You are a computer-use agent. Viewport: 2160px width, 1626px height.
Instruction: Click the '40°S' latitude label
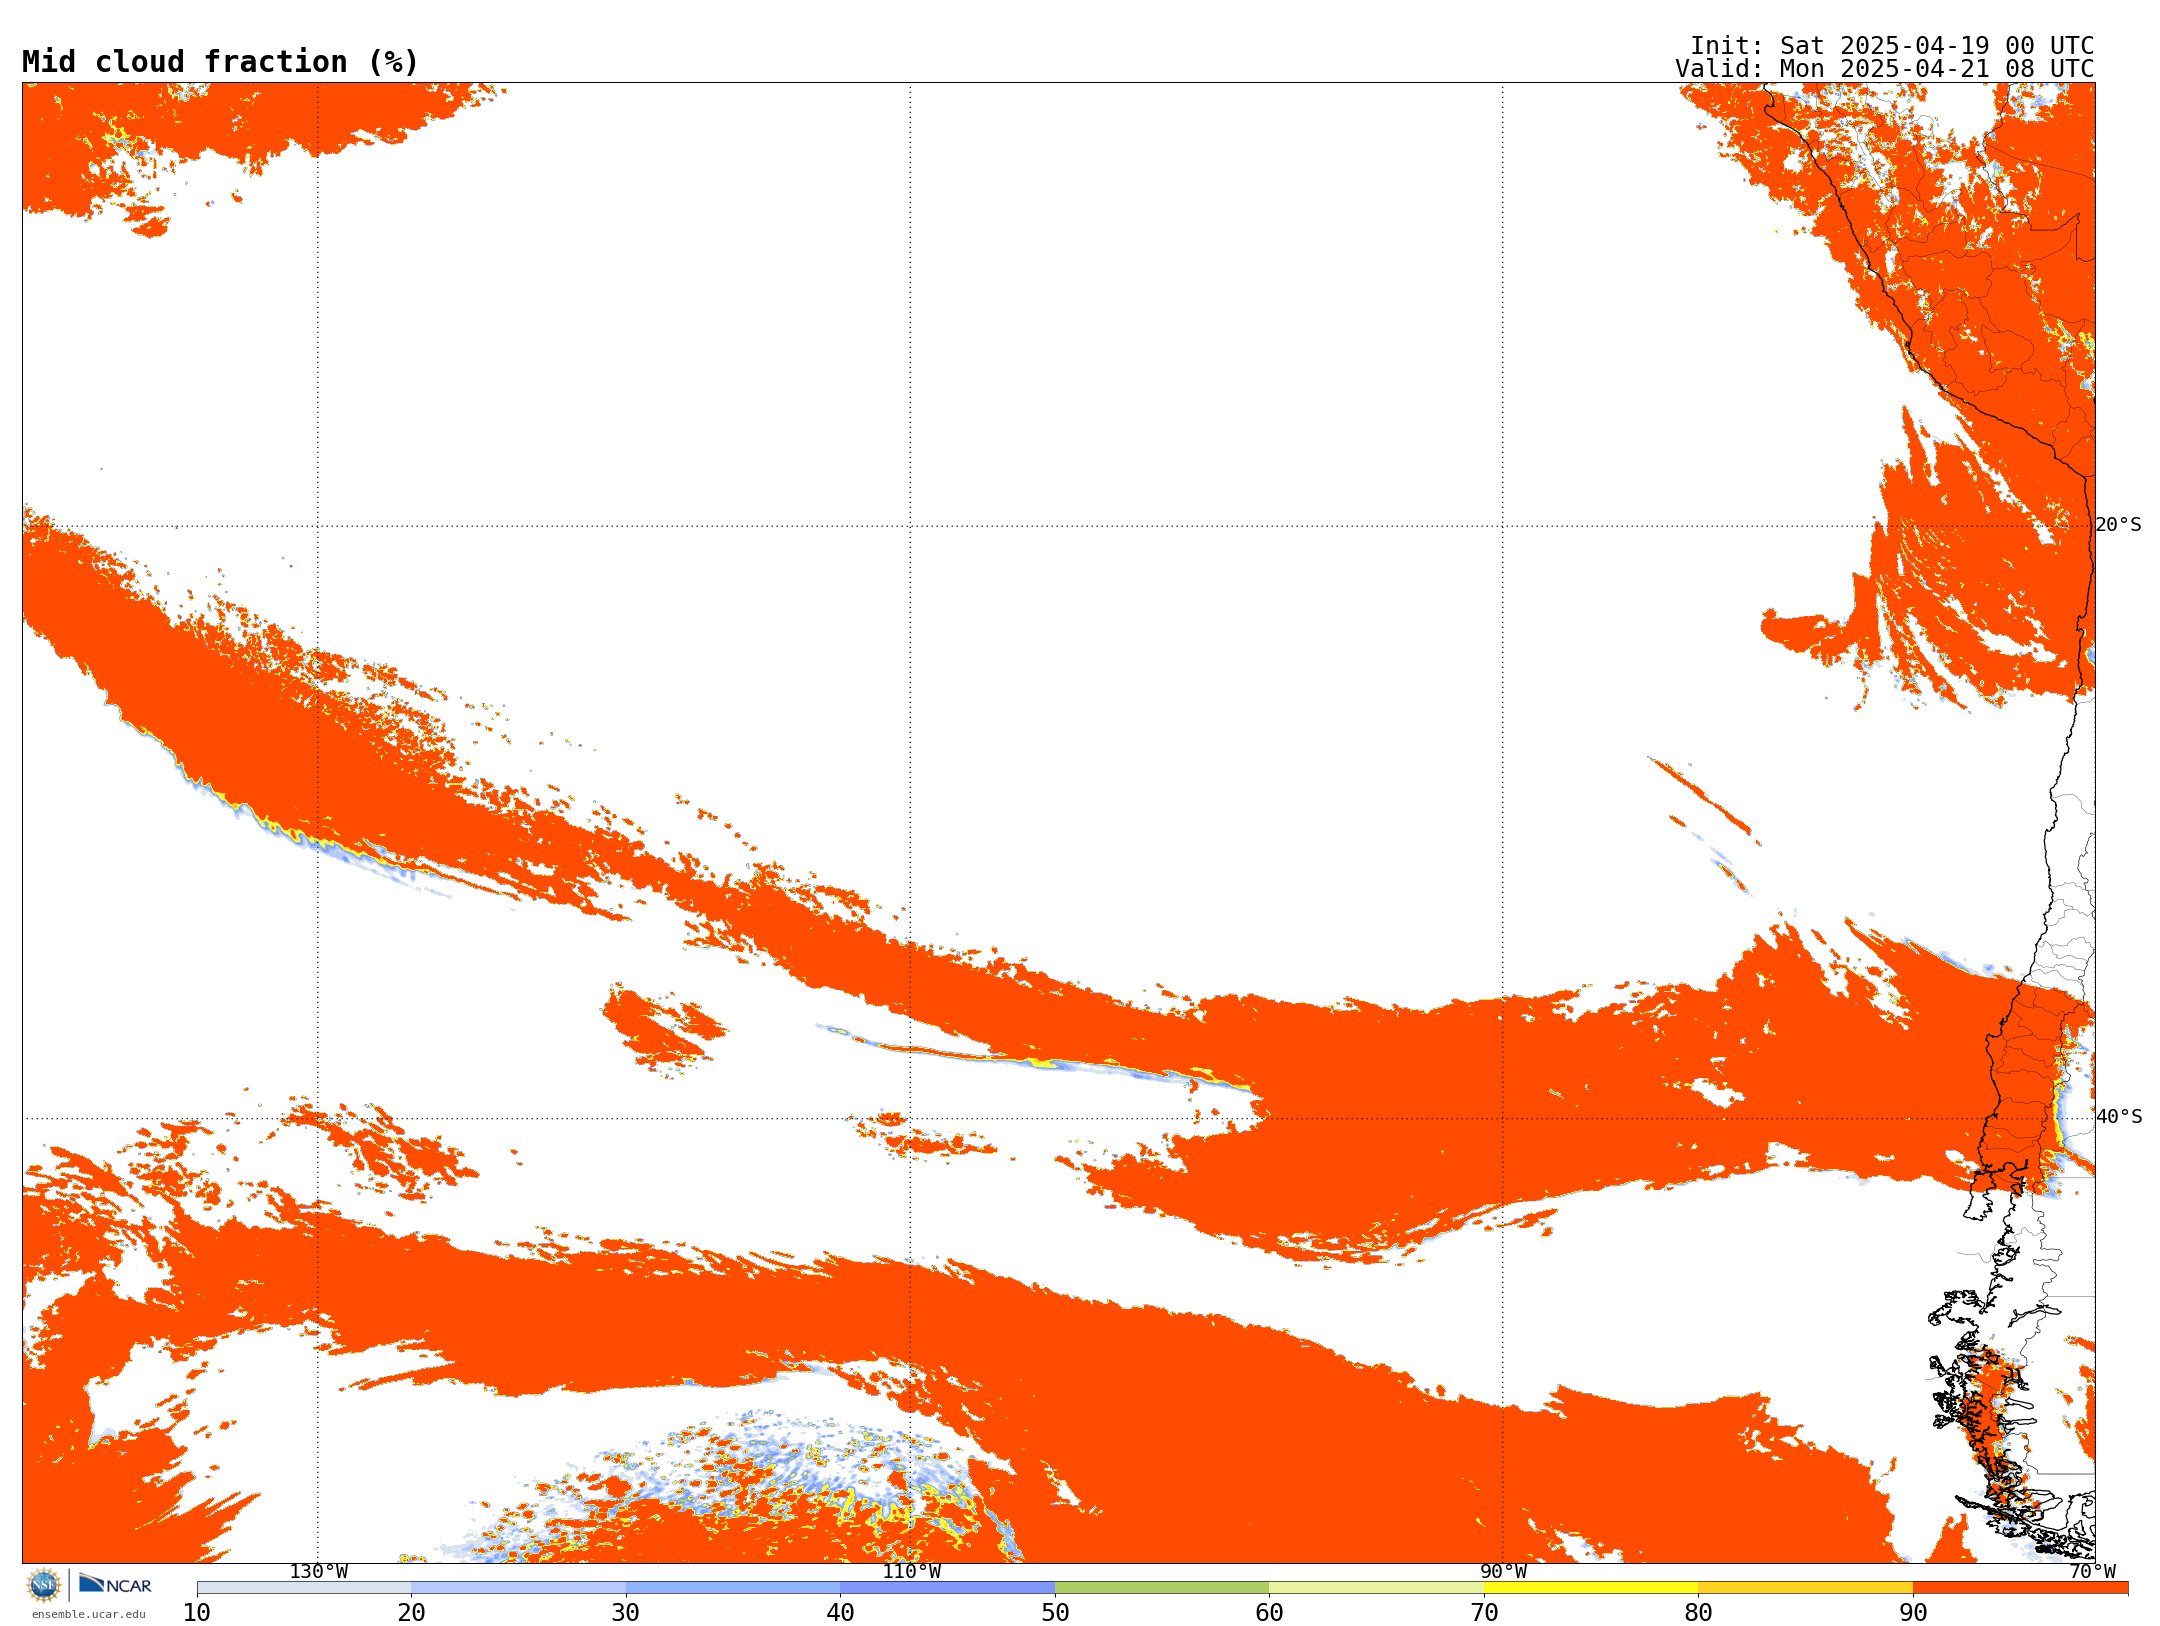coord(2119,1117)
